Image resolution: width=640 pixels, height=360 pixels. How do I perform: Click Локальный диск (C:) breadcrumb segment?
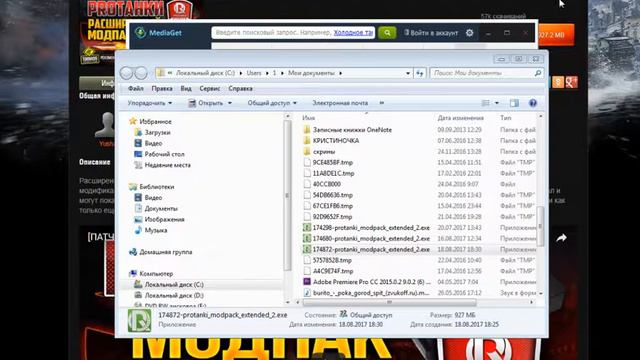coord(205,73)
